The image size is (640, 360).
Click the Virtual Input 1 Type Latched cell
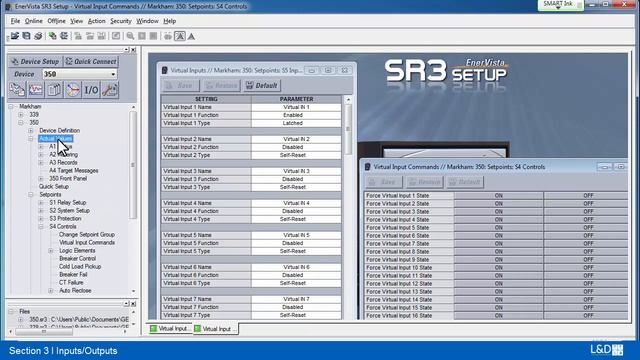[x=296, y=123]
